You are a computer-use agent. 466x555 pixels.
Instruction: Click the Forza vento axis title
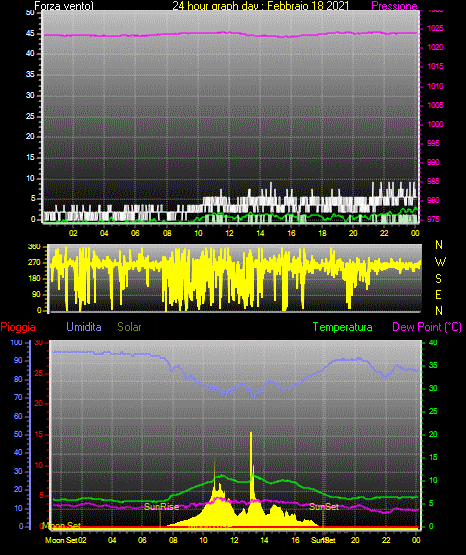(64, 6)
